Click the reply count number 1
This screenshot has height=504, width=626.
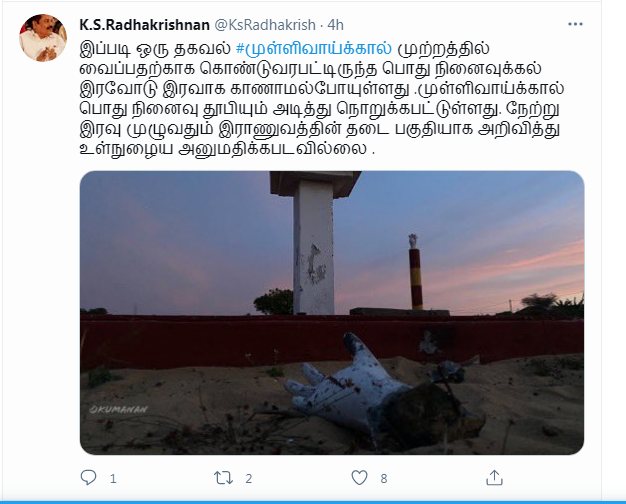(113, 478)
